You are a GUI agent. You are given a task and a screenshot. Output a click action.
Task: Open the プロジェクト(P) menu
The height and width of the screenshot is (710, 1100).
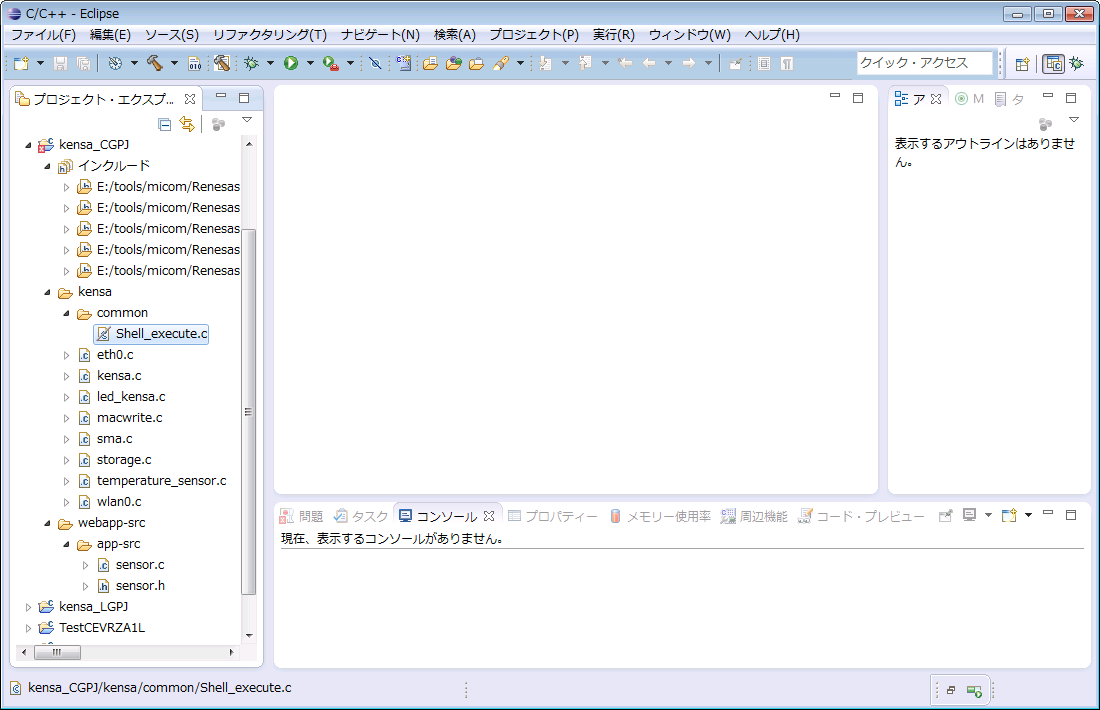[x=534, y=34]
